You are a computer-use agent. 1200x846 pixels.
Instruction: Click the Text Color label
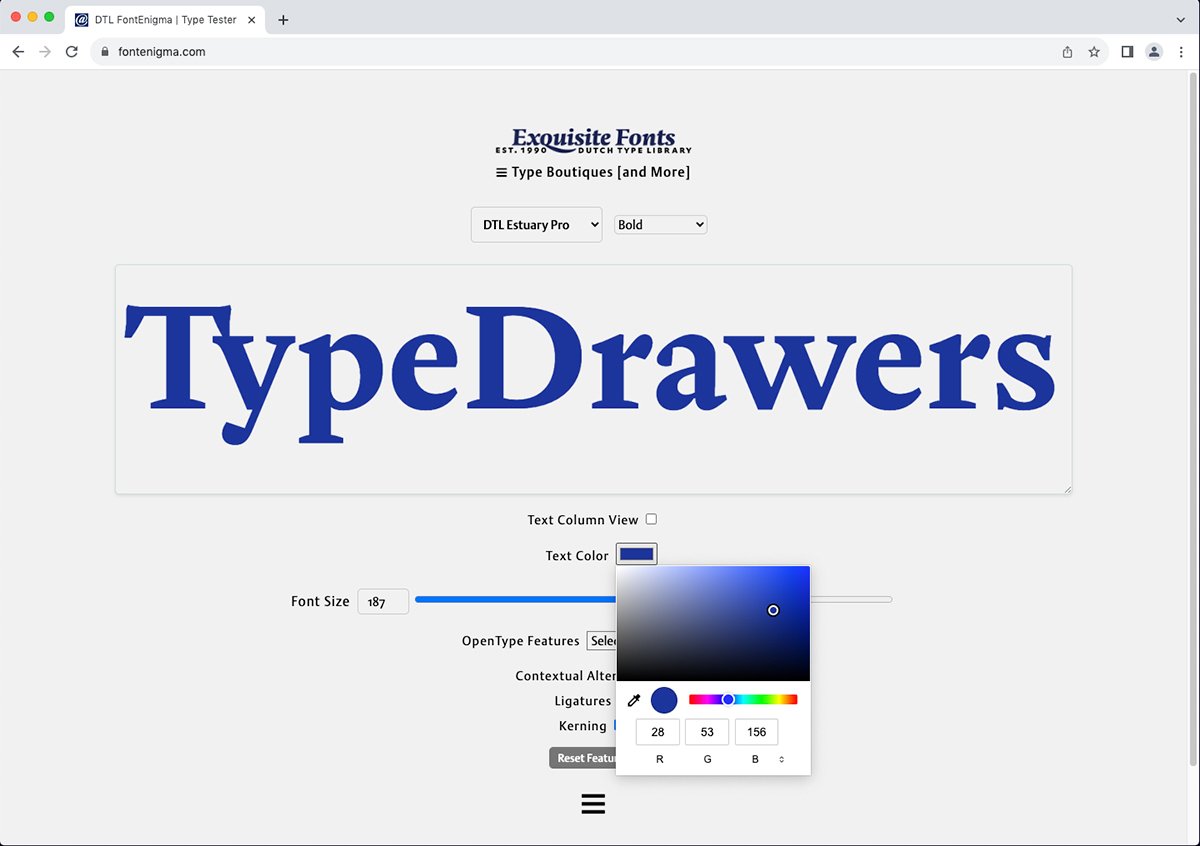pyautogui.click(x=577, y=556)
